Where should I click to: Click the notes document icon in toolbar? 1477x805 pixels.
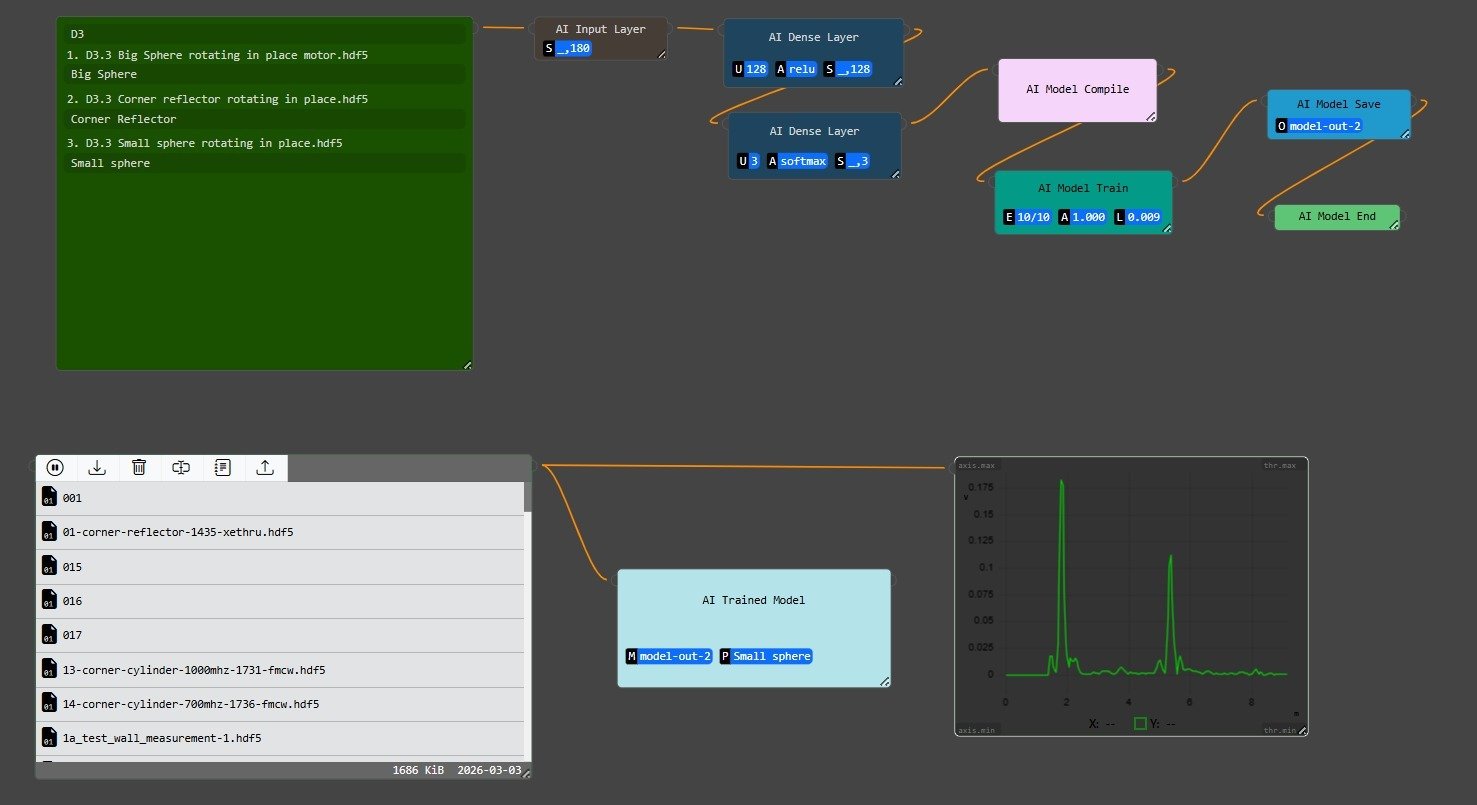coord(223,467)
